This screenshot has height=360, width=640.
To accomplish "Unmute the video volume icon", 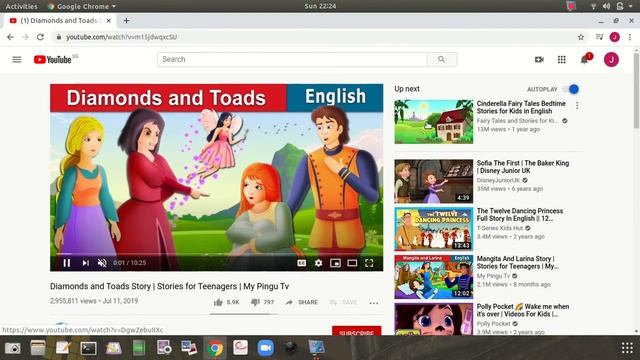I will point(102,263).
